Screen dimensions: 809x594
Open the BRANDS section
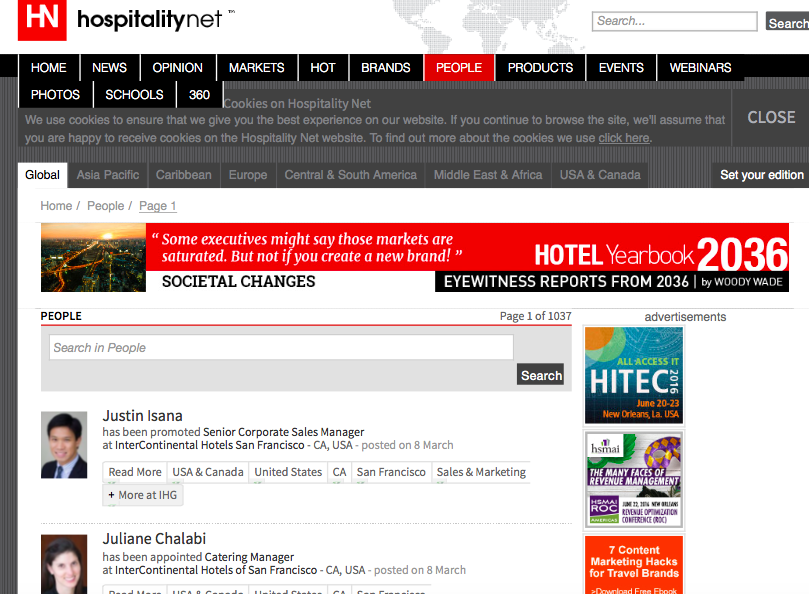click(x=385, y=68)
